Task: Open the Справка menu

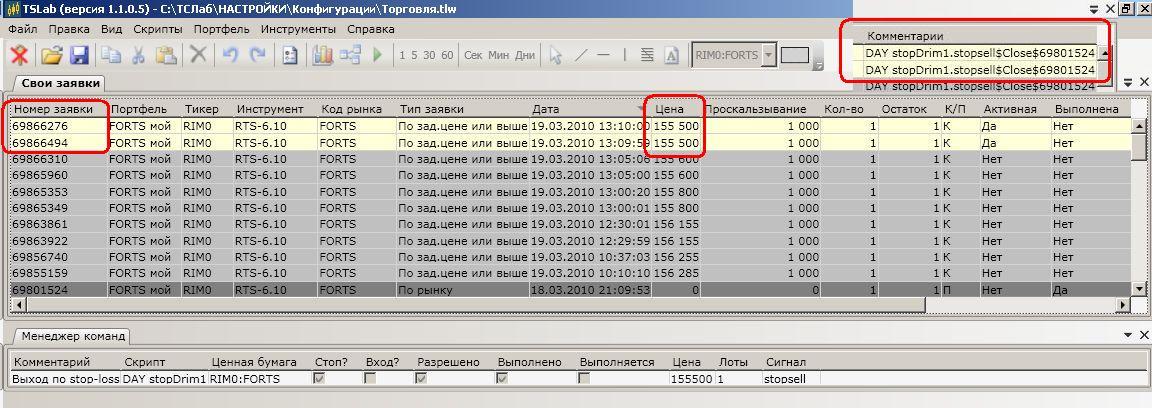Action: point(371,29)
